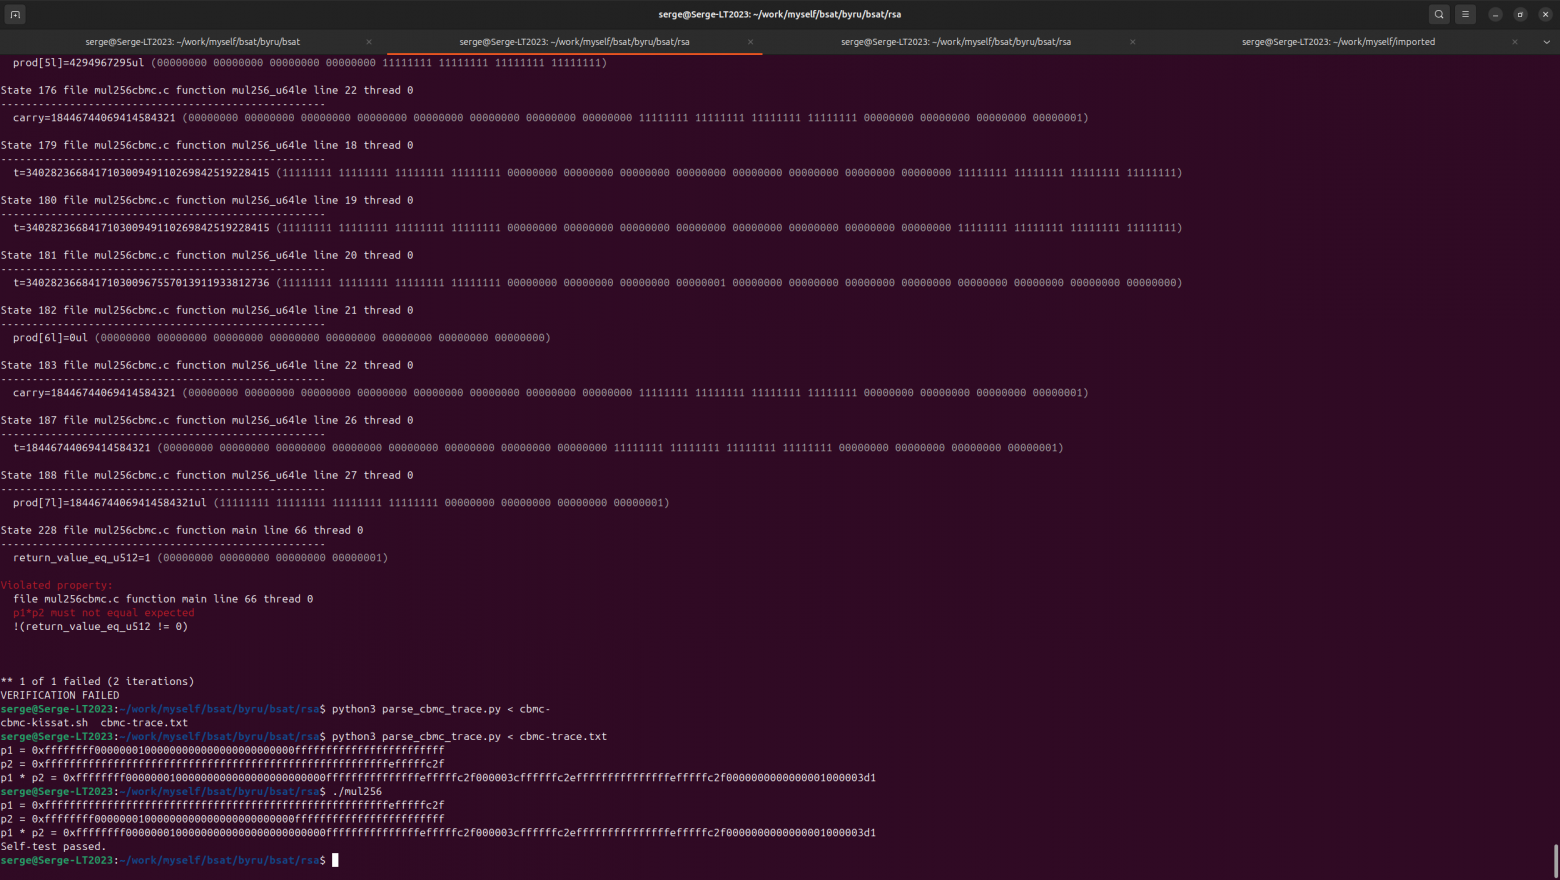Viewport: 1560px width, 880px height.
Task: Click the incomplete 'python3 parse_cbmc_trace.py < cbmc-' command
Action: 441,709
